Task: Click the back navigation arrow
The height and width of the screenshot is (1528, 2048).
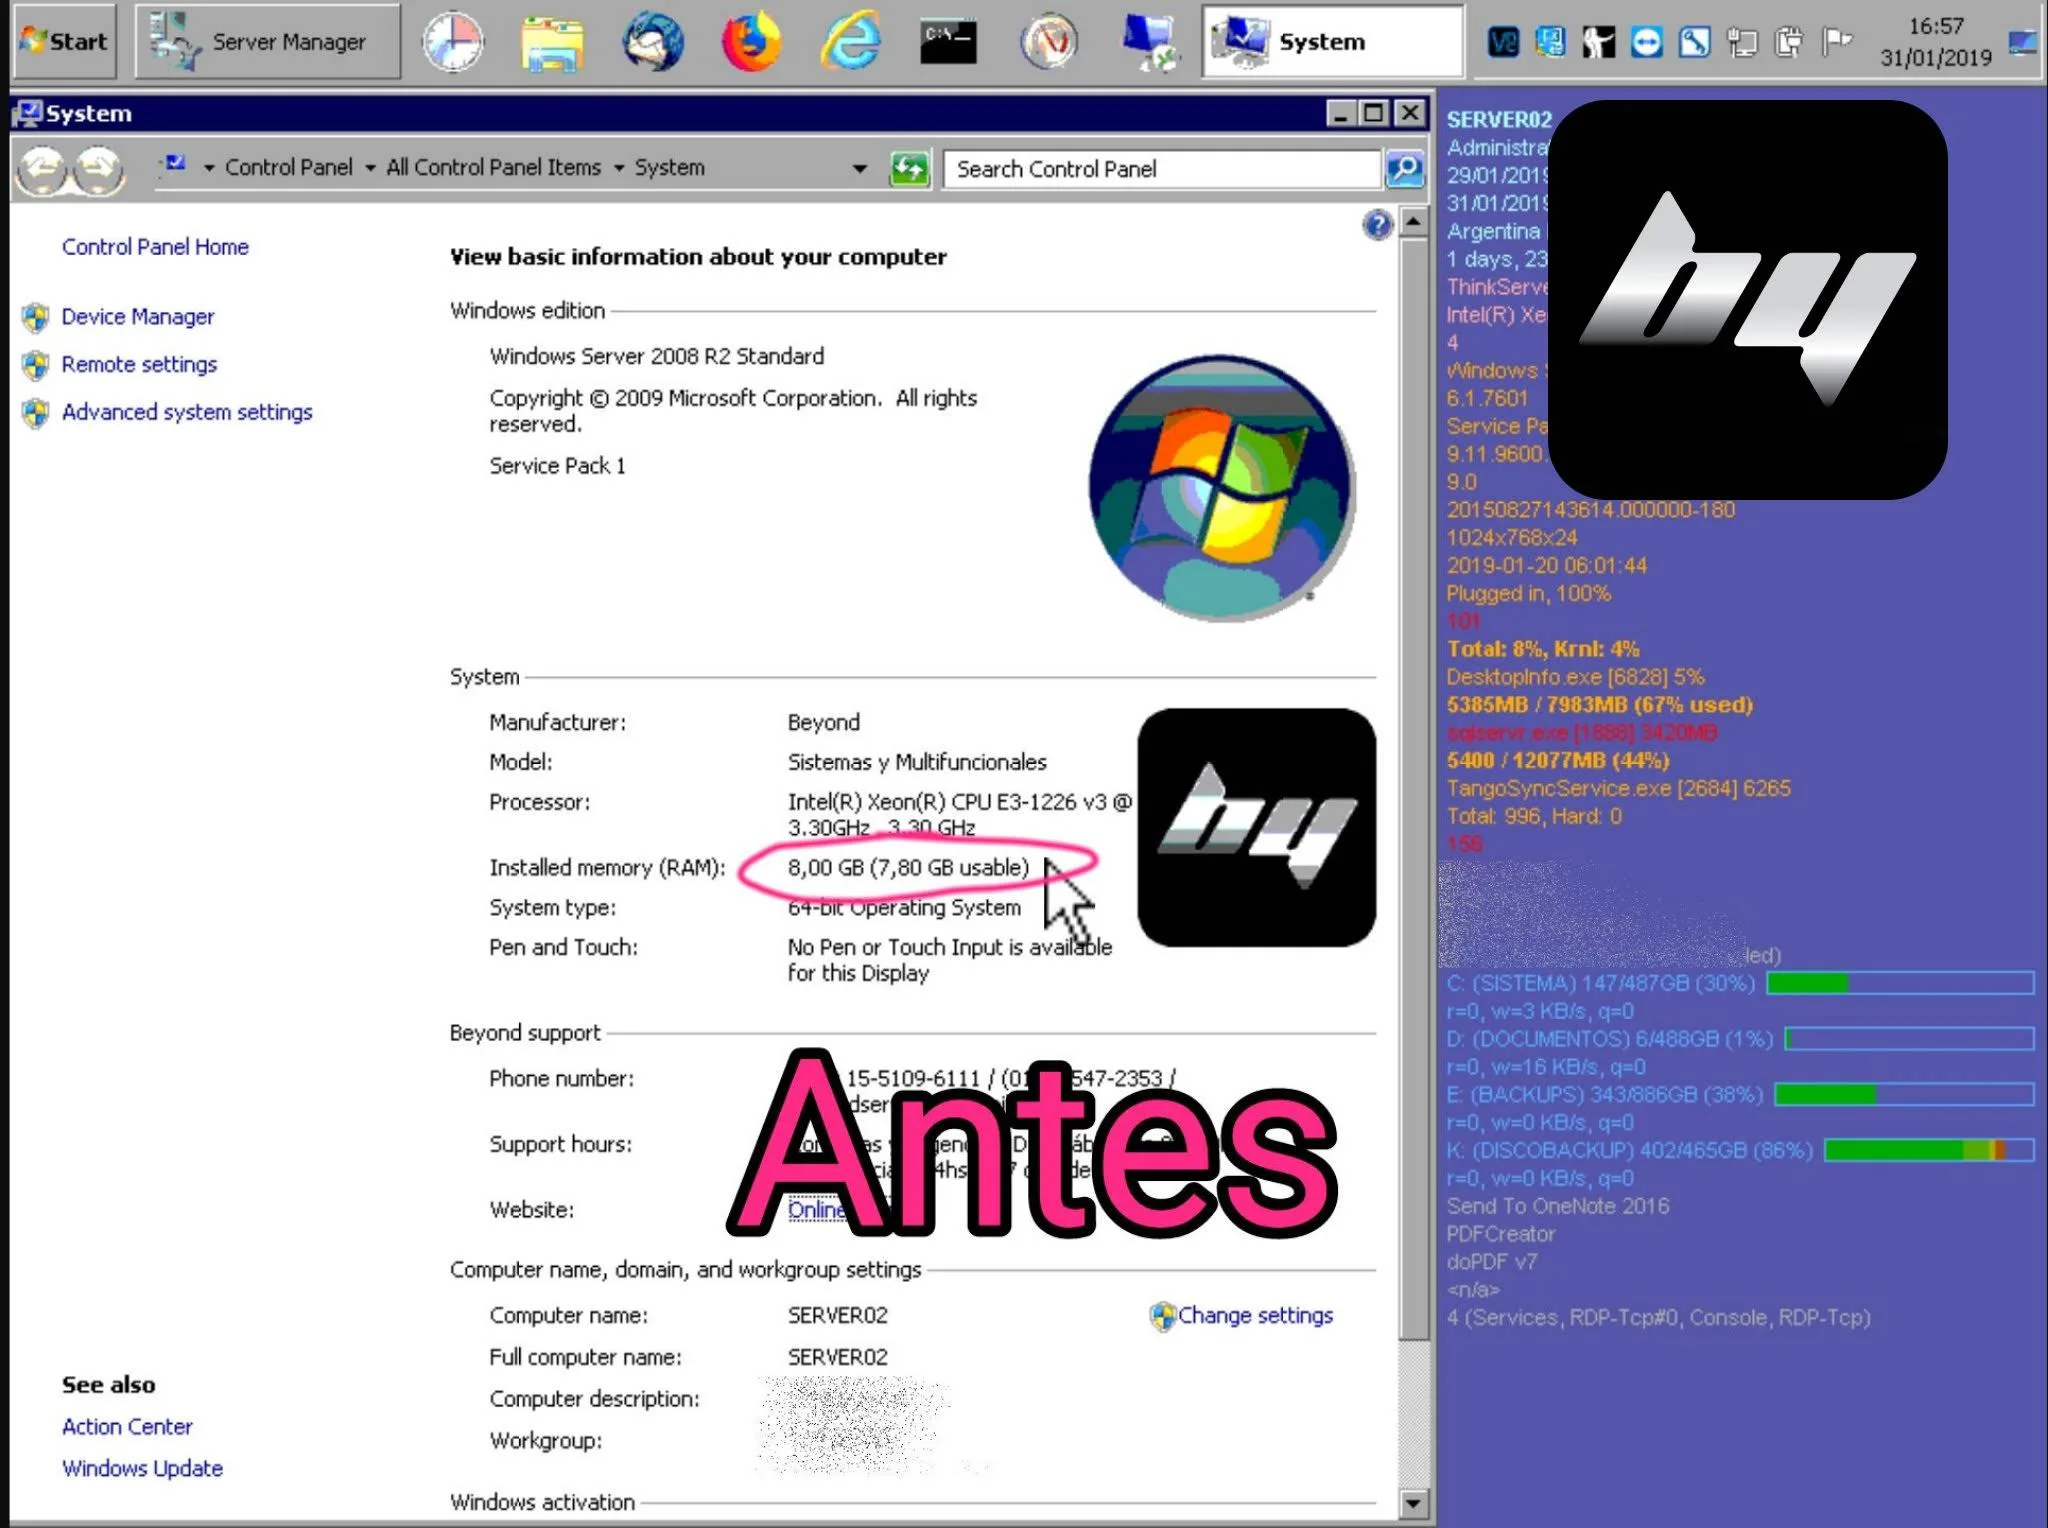Action: pos(42,170)
